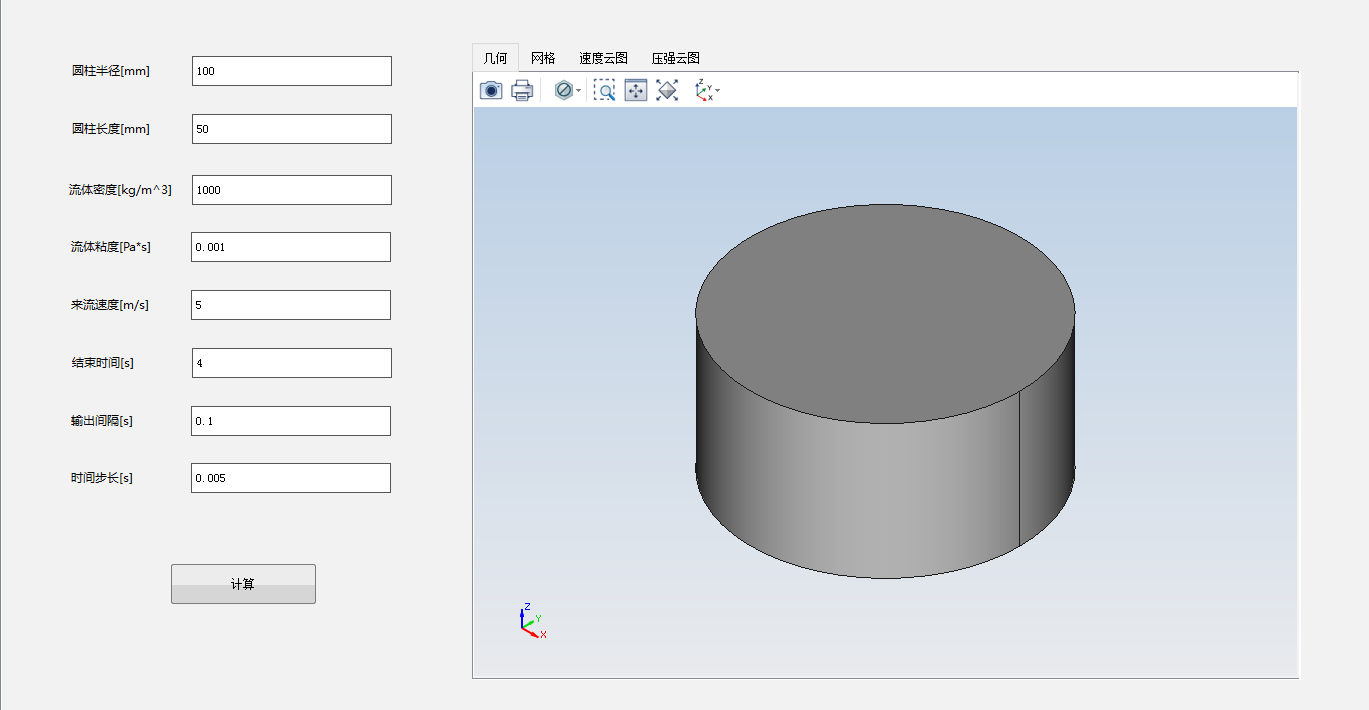Click the cylinder's top face in the viewport
This screenshot has width=1369, height=710.
point(885,313)
